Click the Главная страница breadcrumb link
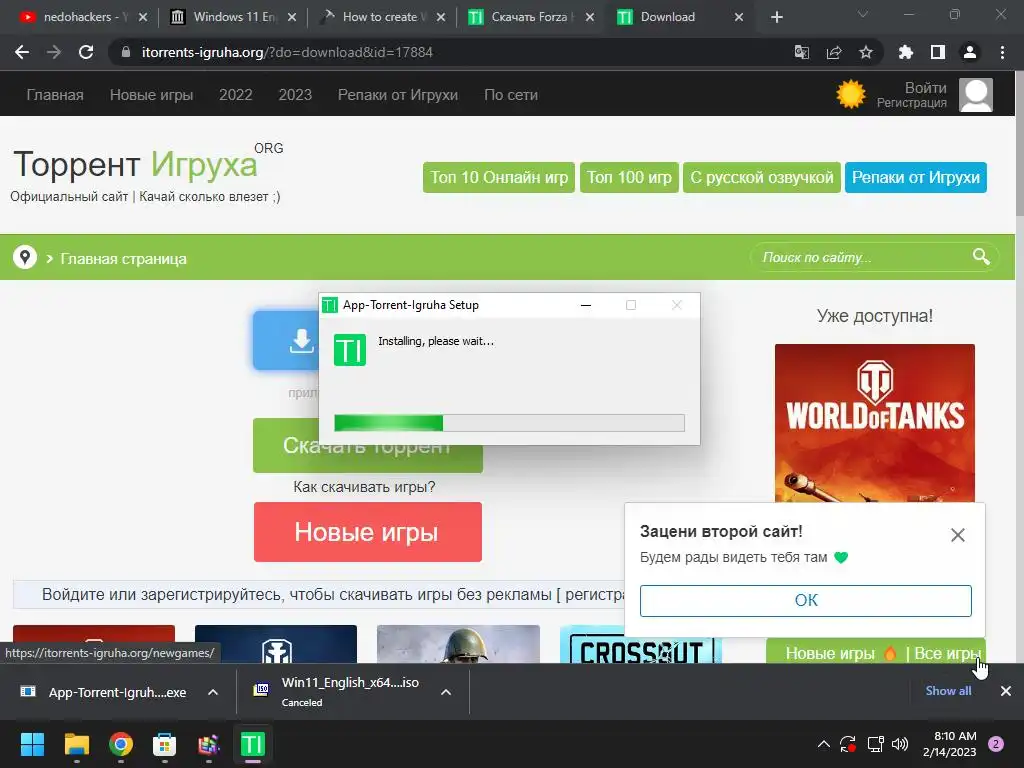 click(123, 259)
